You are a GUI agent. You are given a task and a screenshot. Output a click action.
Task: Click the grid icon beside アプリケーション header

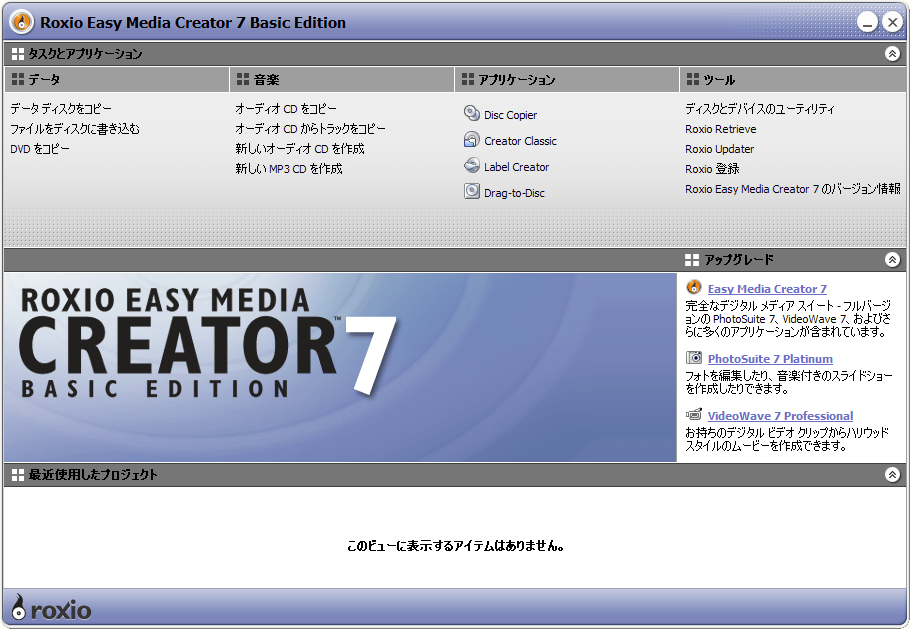click(468, 79)
